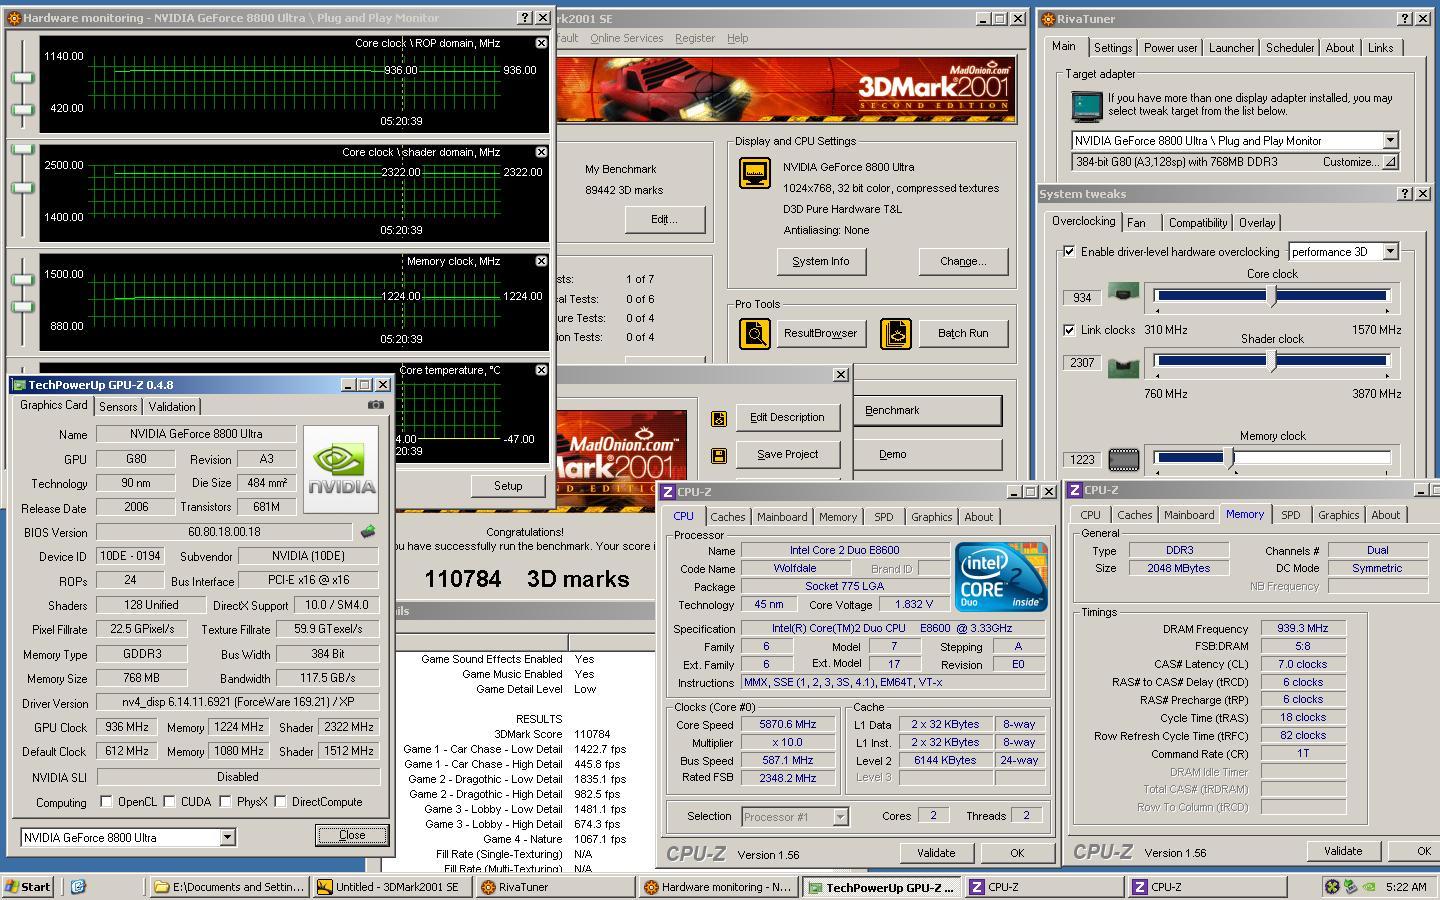Click the NVIDIA logo in GPU-Z

[x=342, y=470]
